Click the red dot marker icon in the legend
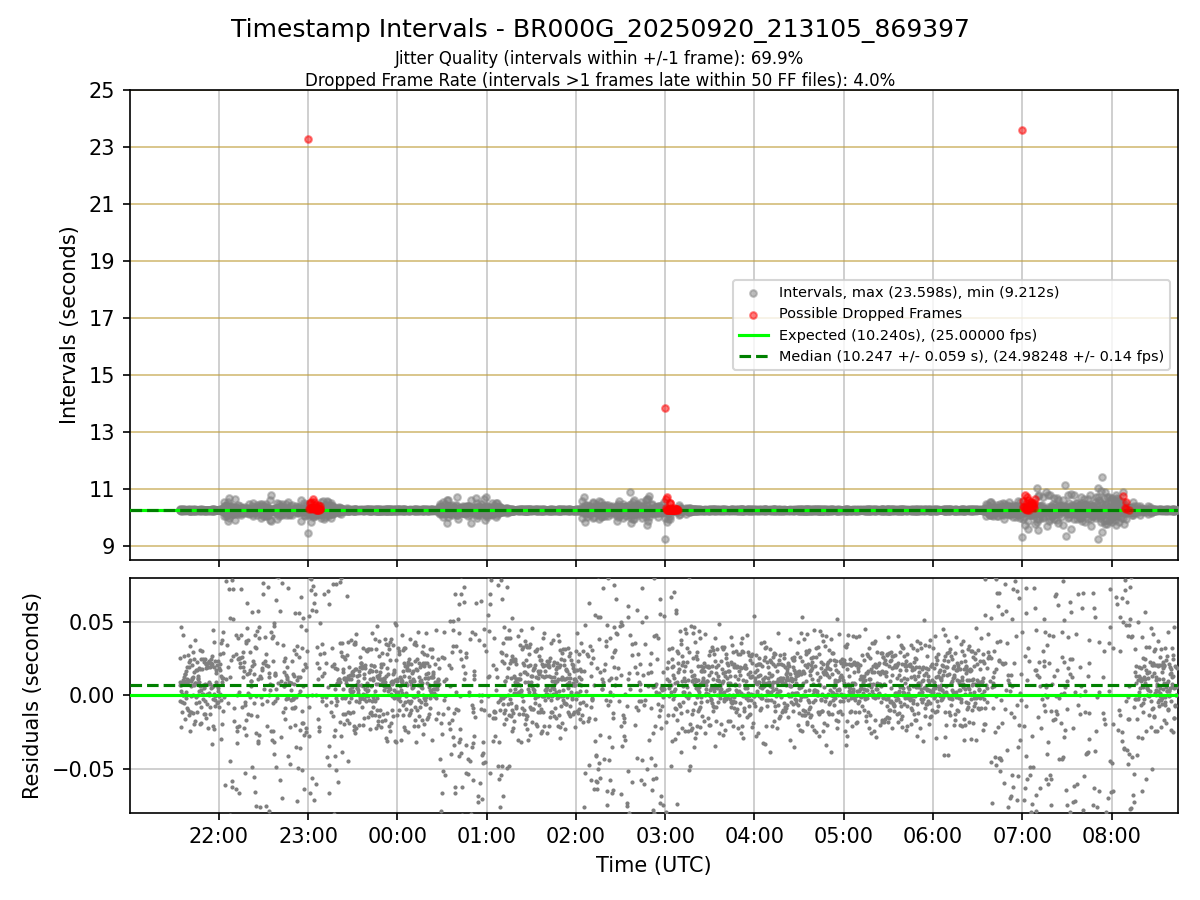1200x900 pixels. coord(754,314)
